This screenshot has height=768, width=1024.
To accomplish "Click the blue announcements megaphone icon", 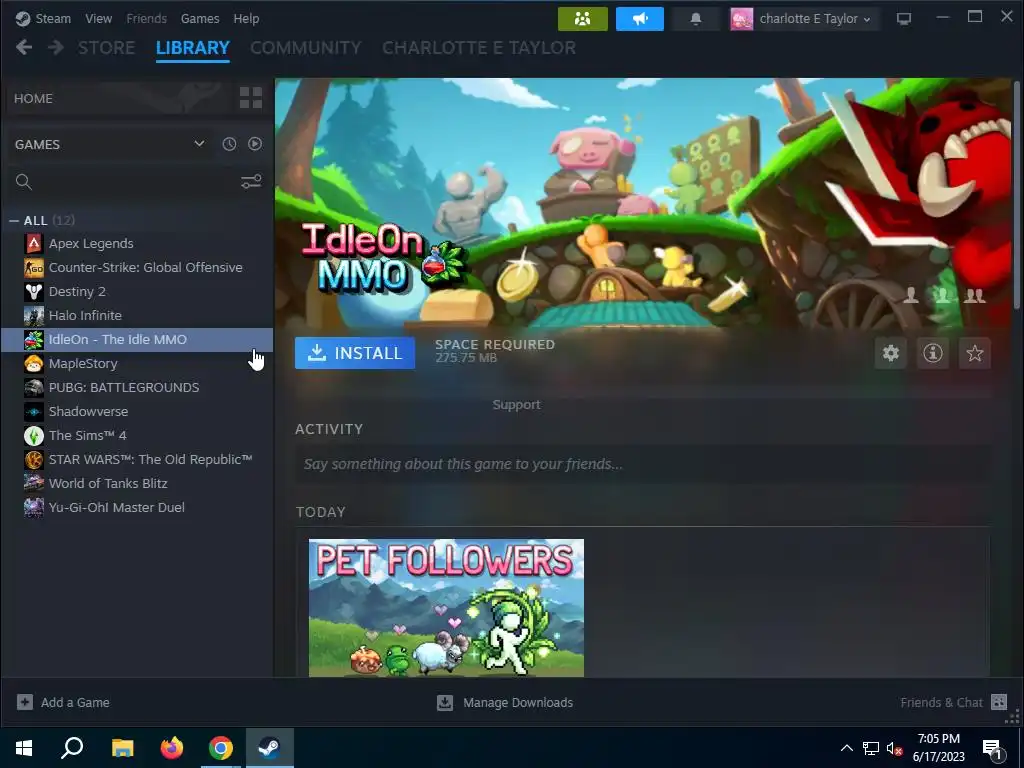I will [639, 19].
